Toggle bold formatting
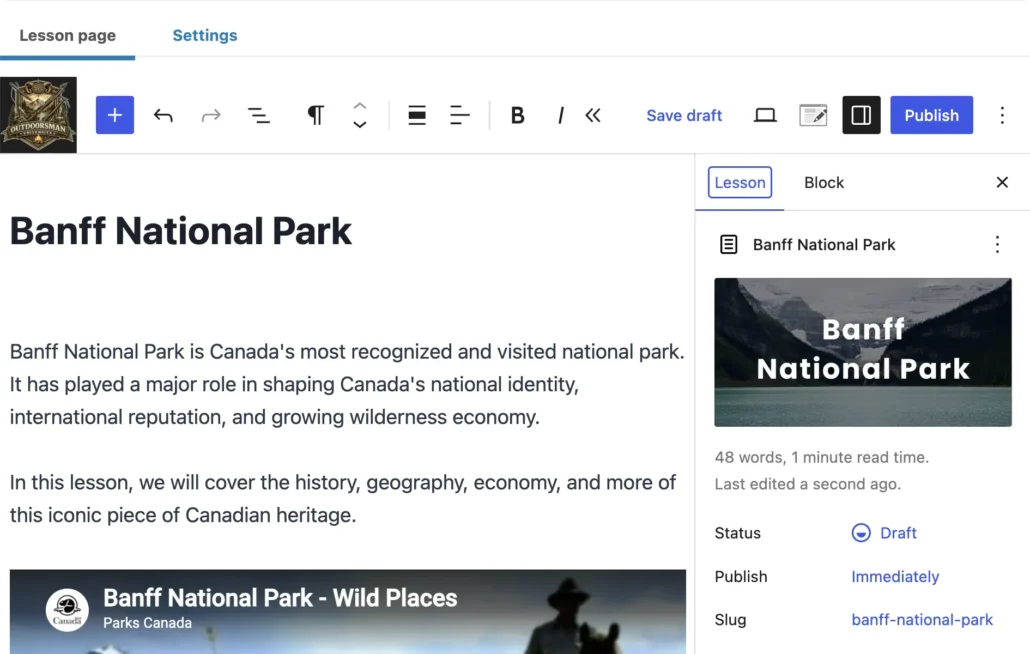This screenshot has height=654, width=1030. [518, 116]
